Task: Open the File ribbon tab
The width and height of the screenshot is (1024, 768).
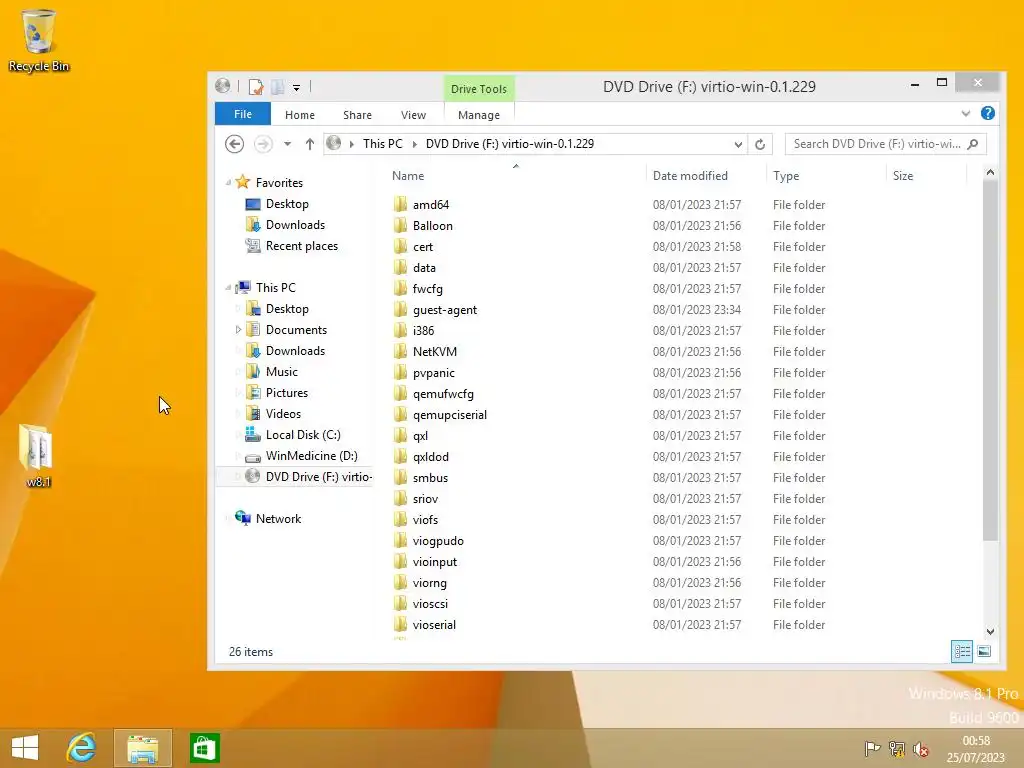Action: 243,114
